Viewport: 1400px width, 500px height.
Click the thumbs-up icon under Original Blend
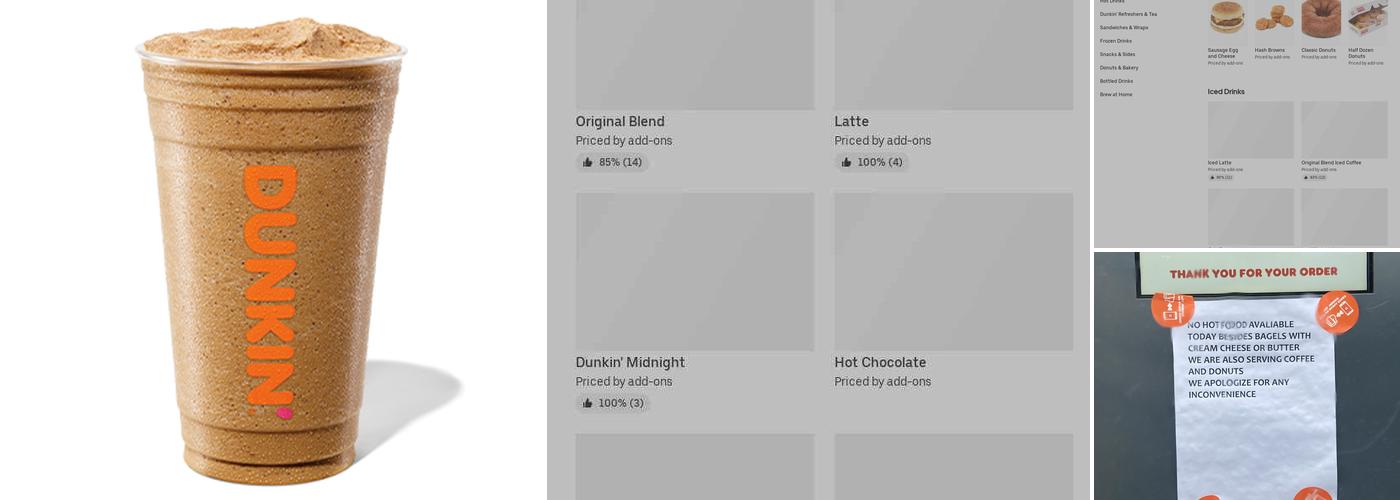[x=588, y=162]
